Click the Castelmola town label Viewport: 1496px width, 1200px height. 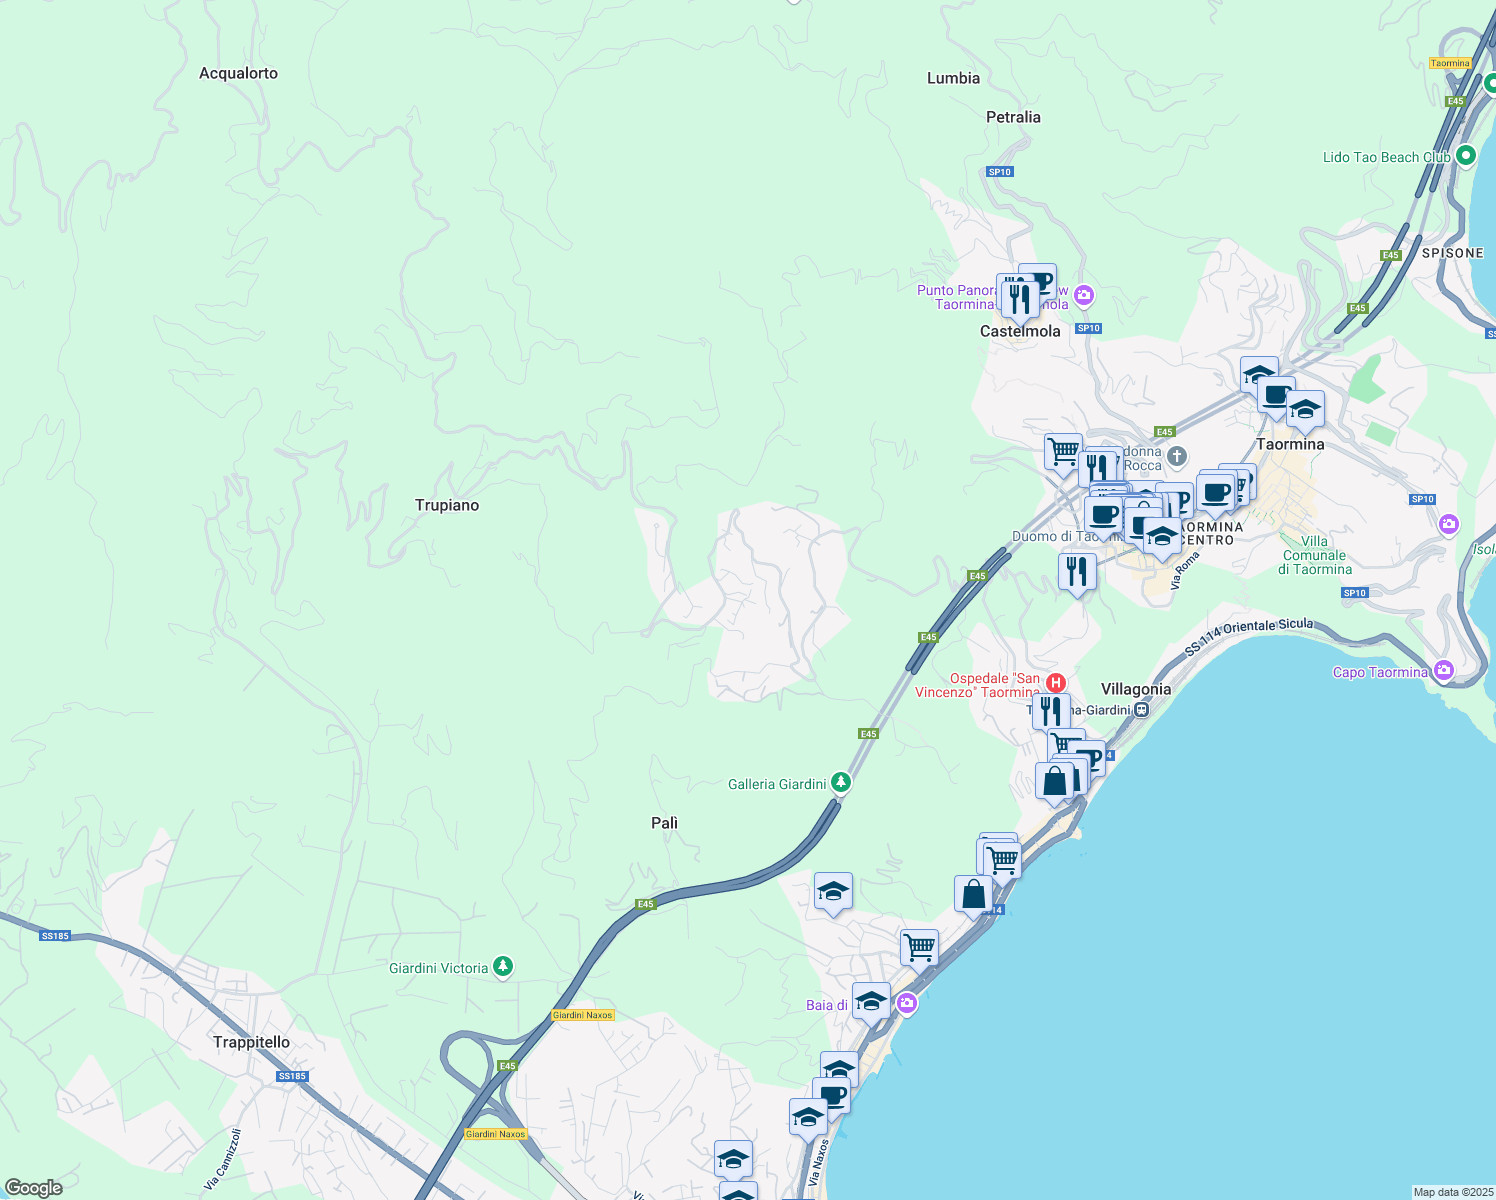pyautogui.click(x=1020, y=331)
